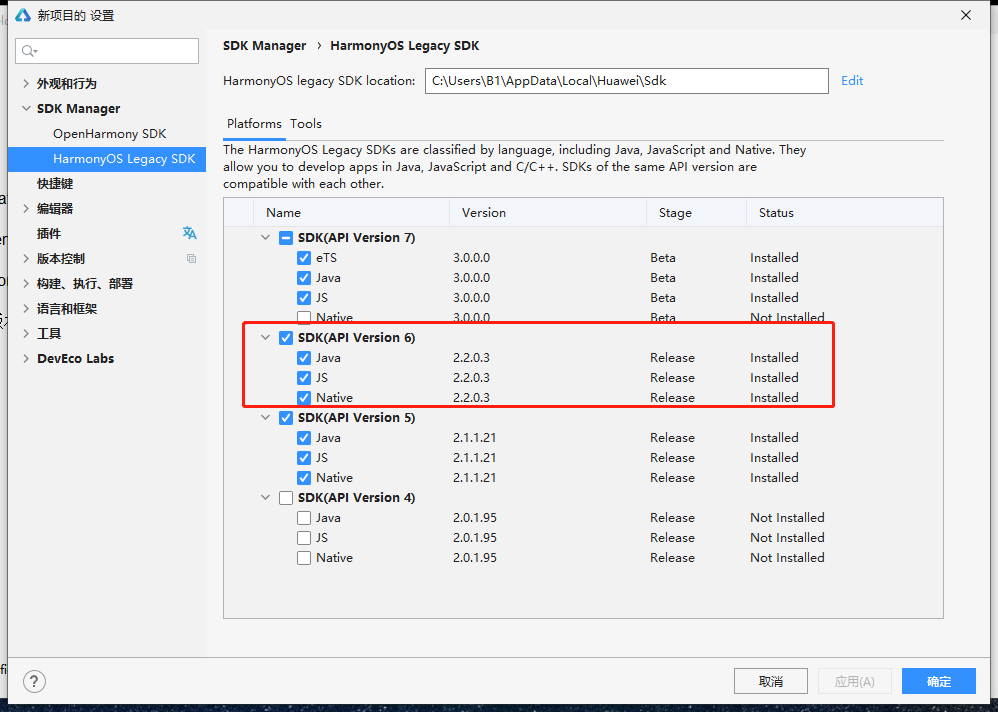Expand 版本控制 settings category
This screenshot has width=998, height=712.
[x=26, y=258]
